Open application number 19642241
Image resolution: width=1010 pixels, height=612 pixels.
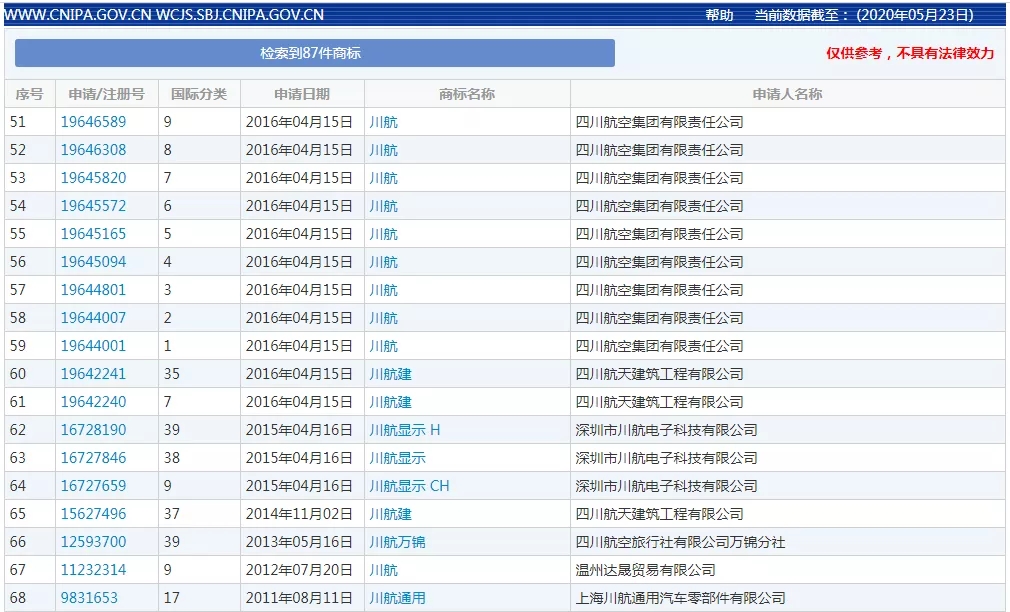[x=93, y=374]
